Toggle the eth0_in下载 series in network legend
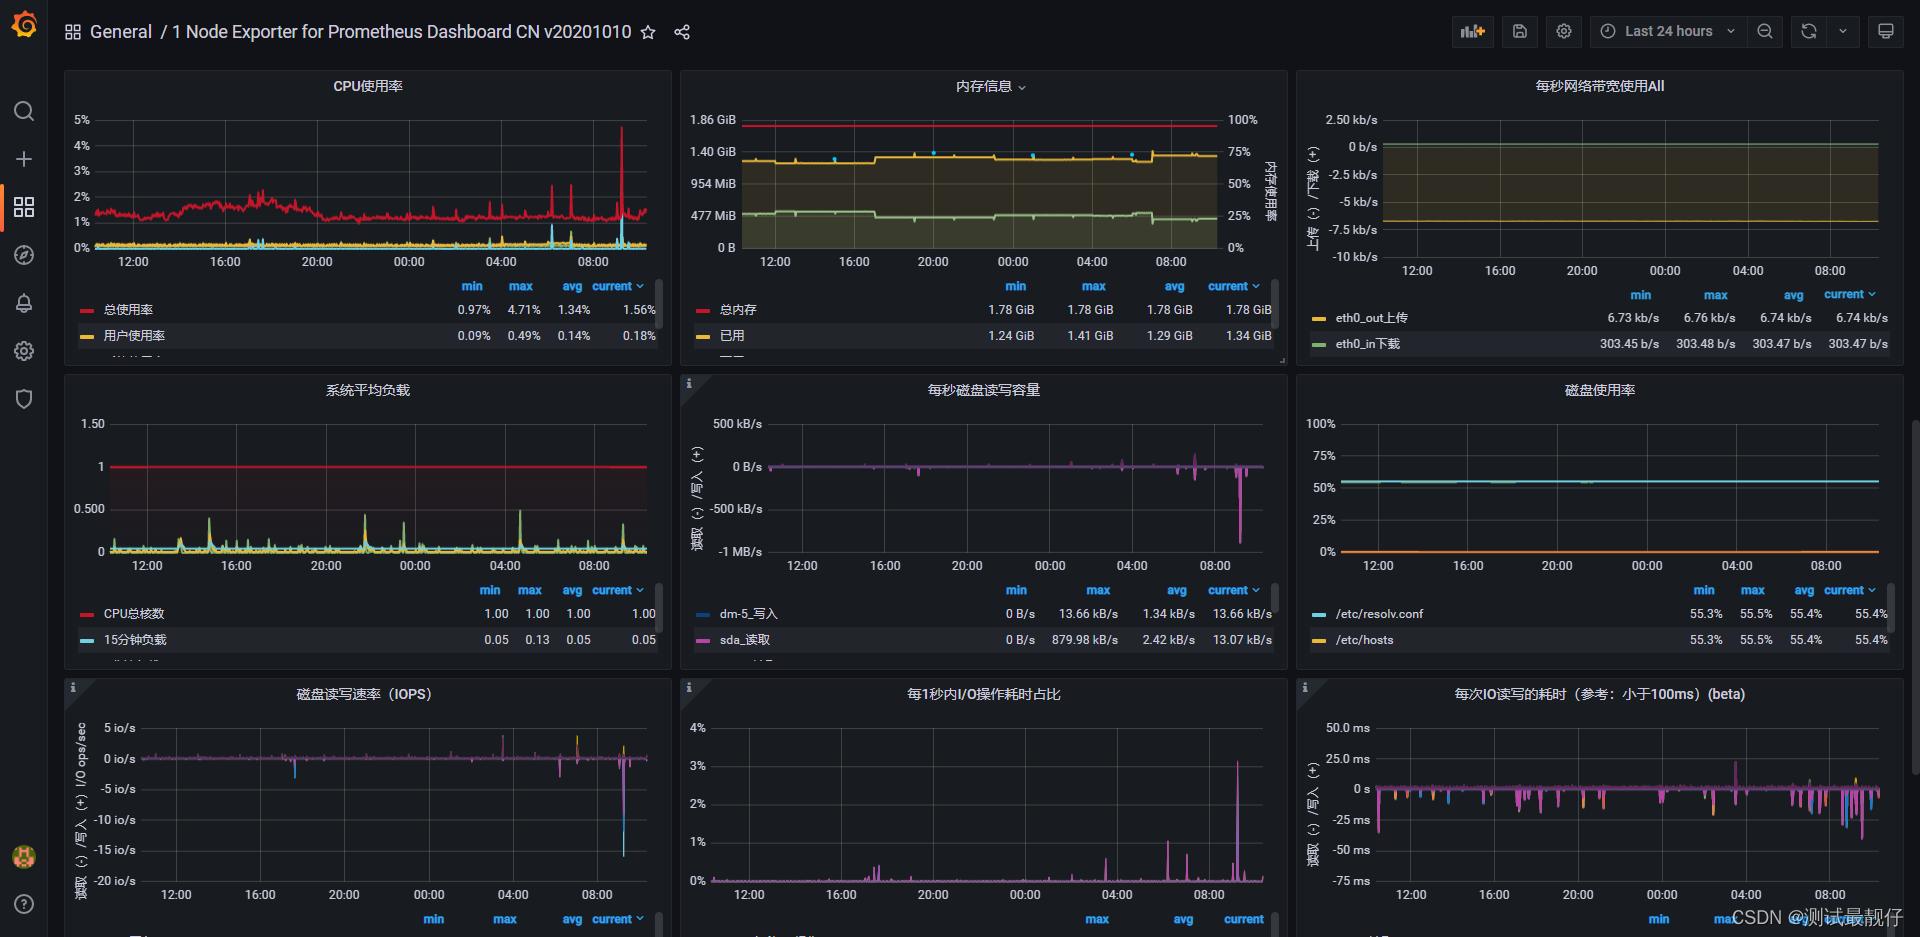Viewport: 1920px width, 937px height. 1367,344
